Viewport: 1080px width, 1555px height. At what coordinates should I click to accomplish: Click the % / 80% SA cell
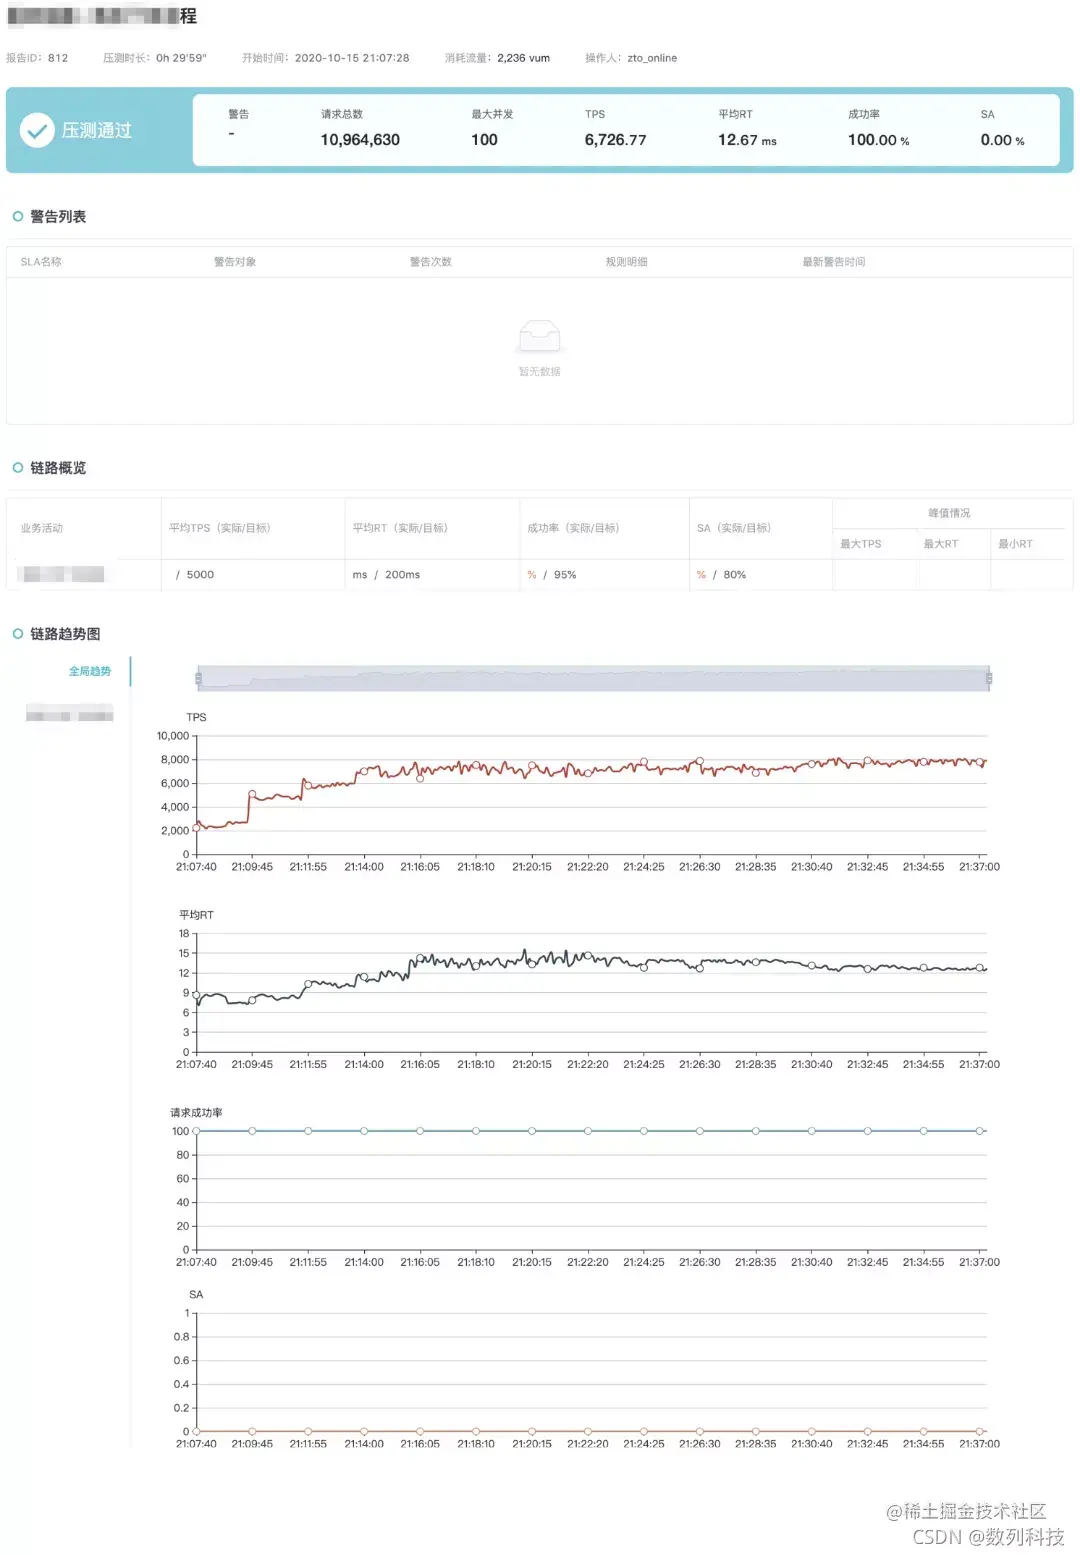721,575
